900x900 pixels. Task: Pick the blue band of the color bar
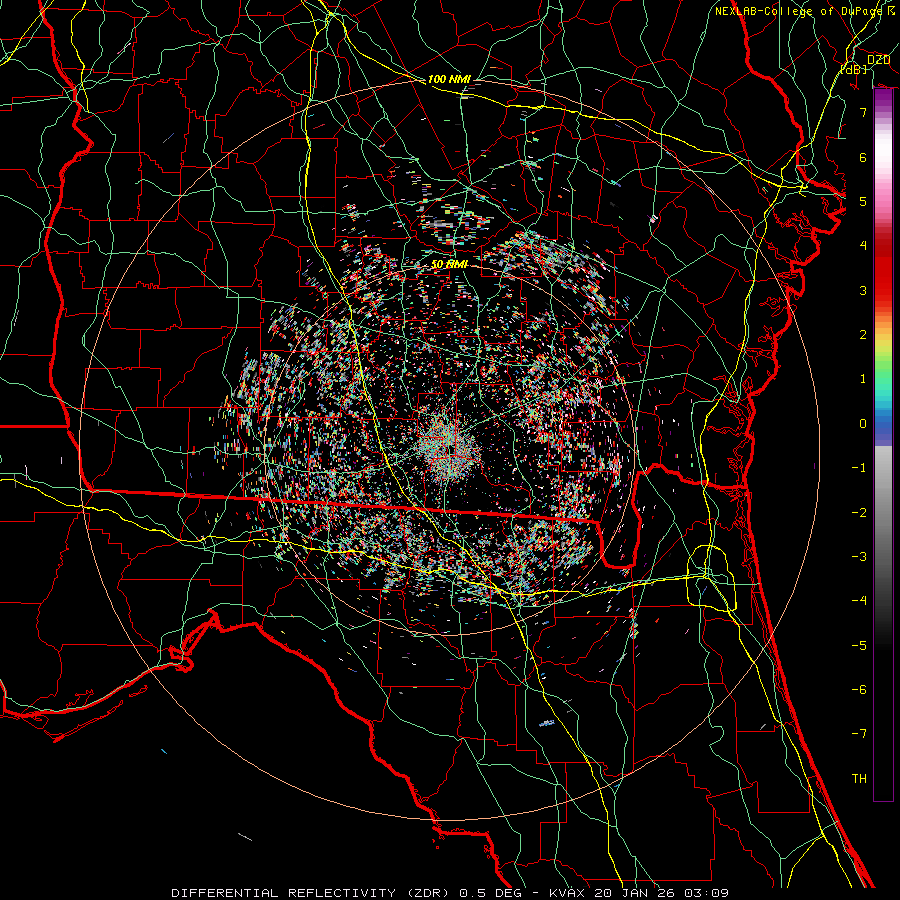[x=883, y=425]
